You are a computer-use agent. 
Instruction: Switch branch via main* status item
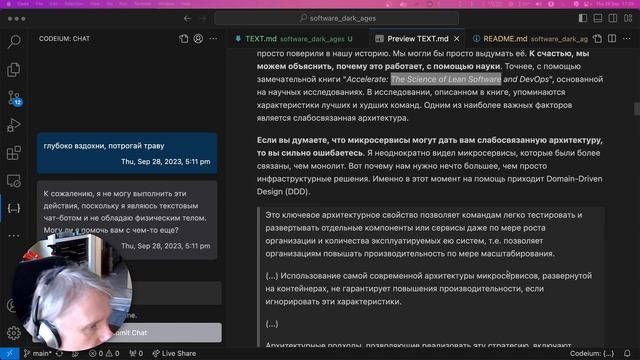37,353
